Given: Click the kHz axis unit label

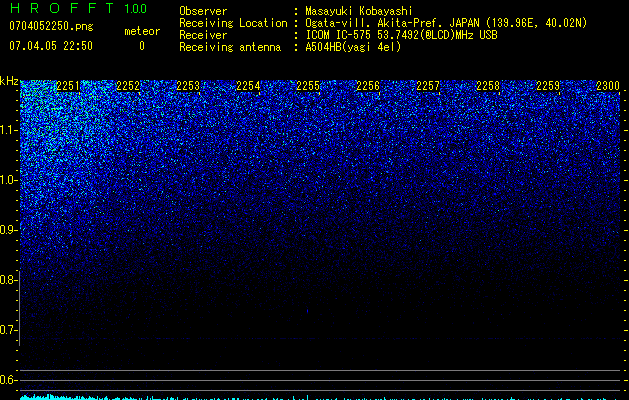Looking at the screenshot, I should coord(9,81).
